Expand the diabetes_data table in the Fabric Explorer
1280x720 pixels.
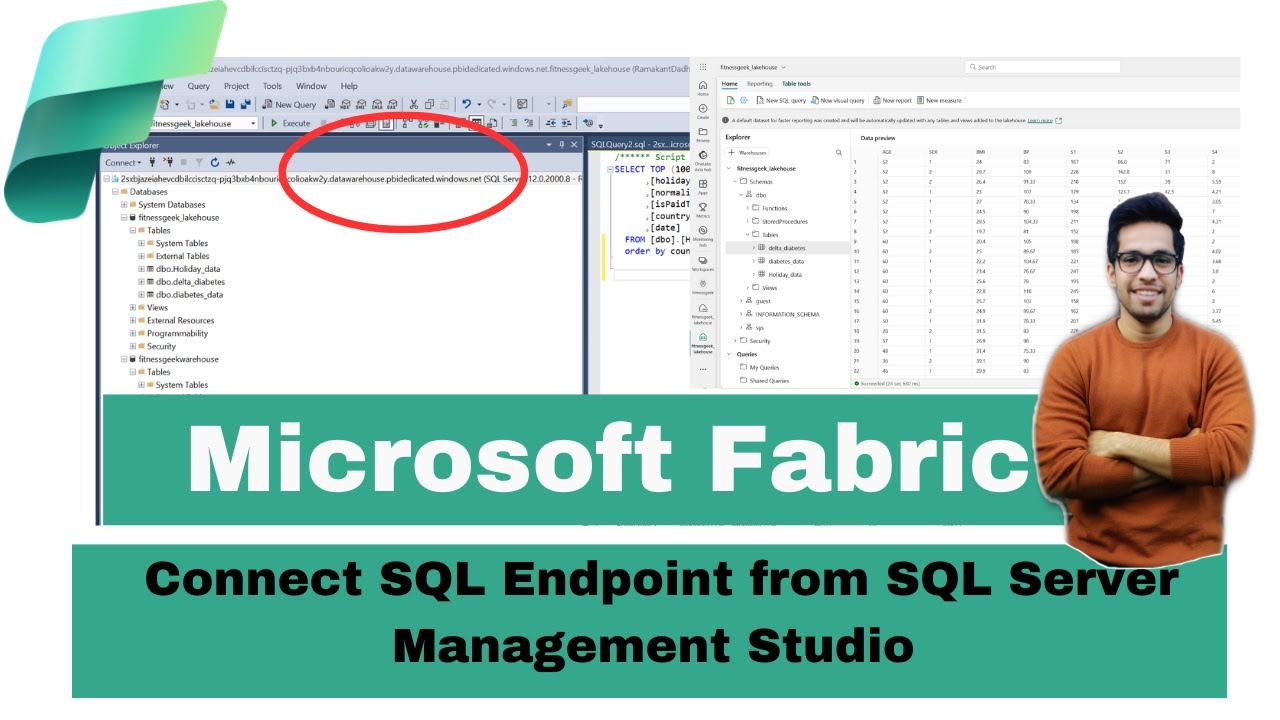point(754,261)
